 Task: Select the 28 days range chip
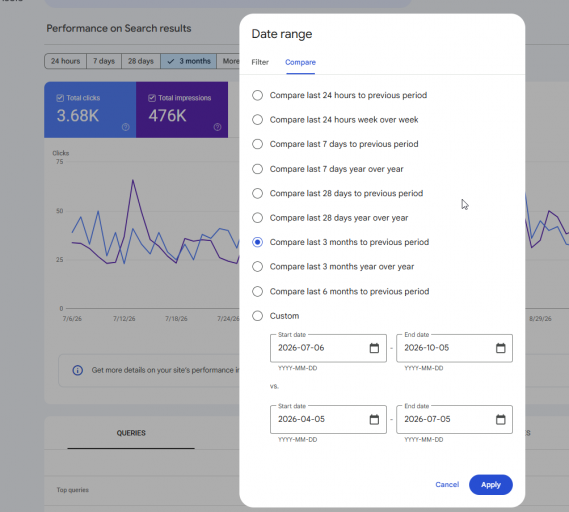(141, 61)
